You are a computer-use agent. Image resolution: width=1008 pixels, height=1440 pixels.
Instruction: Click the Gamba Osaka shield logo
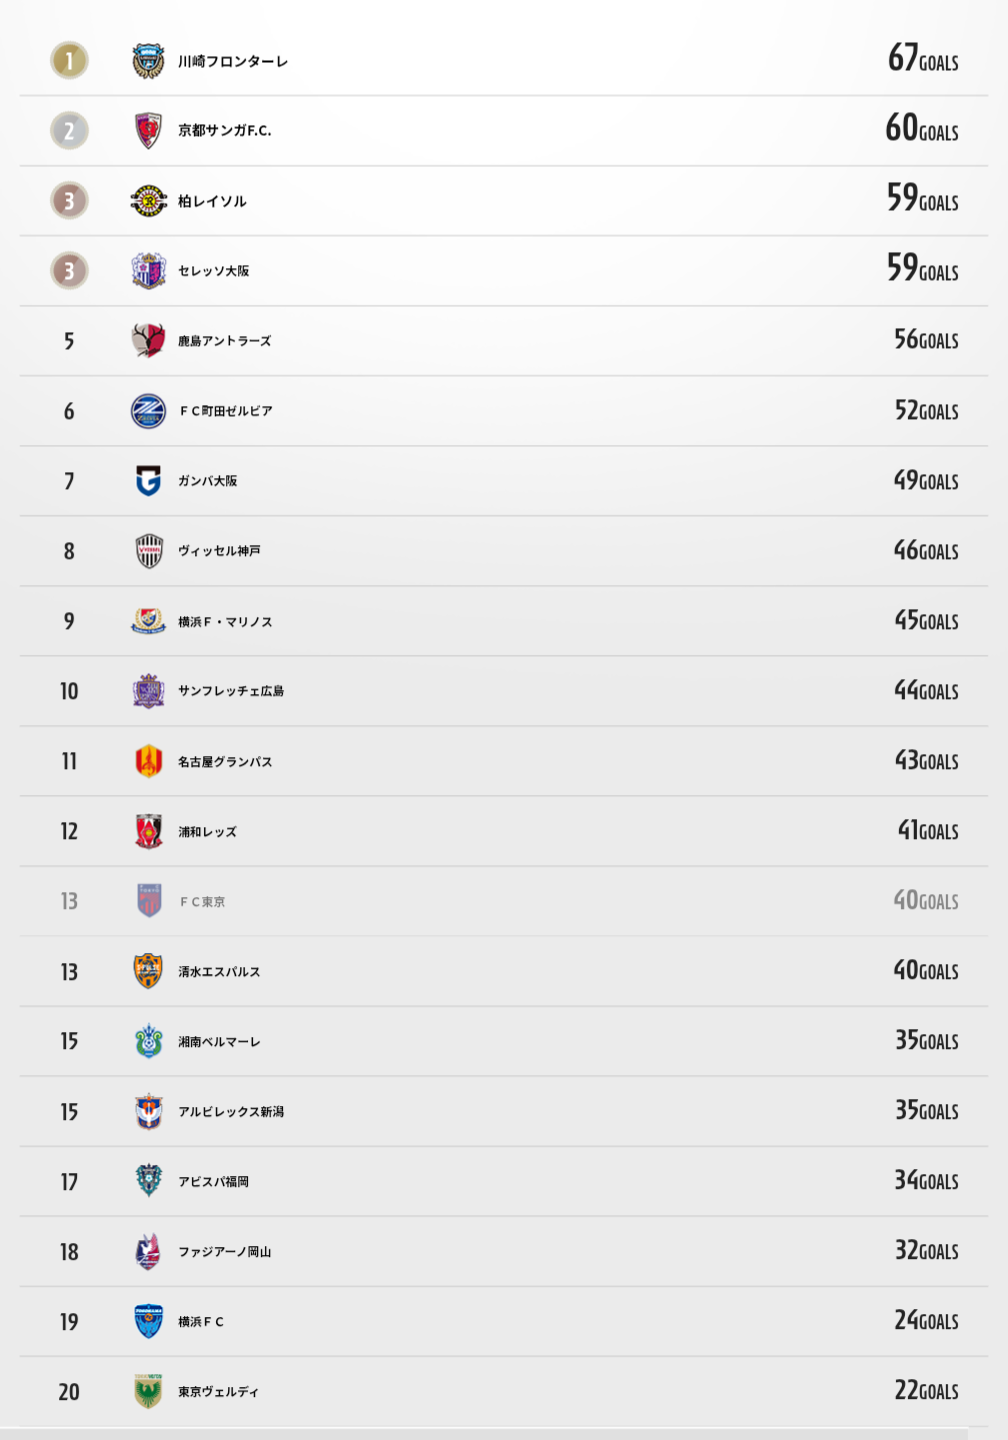148,481
